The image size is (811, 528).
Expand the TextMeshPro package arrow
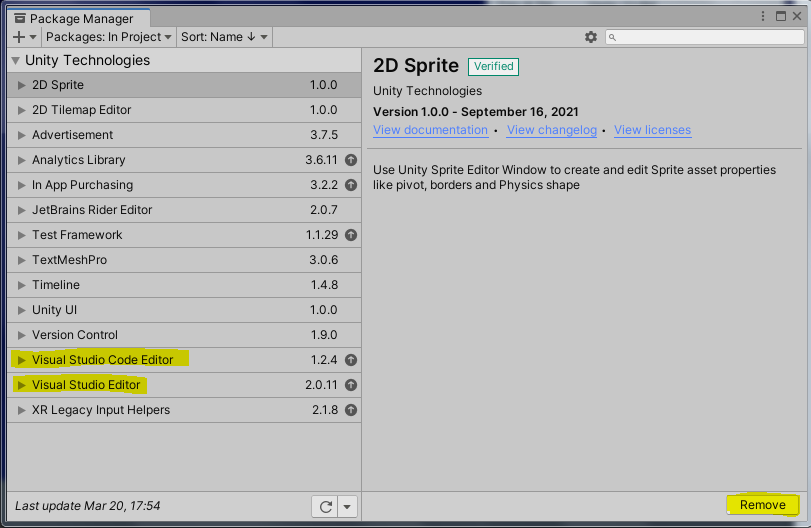coord(21,260)
